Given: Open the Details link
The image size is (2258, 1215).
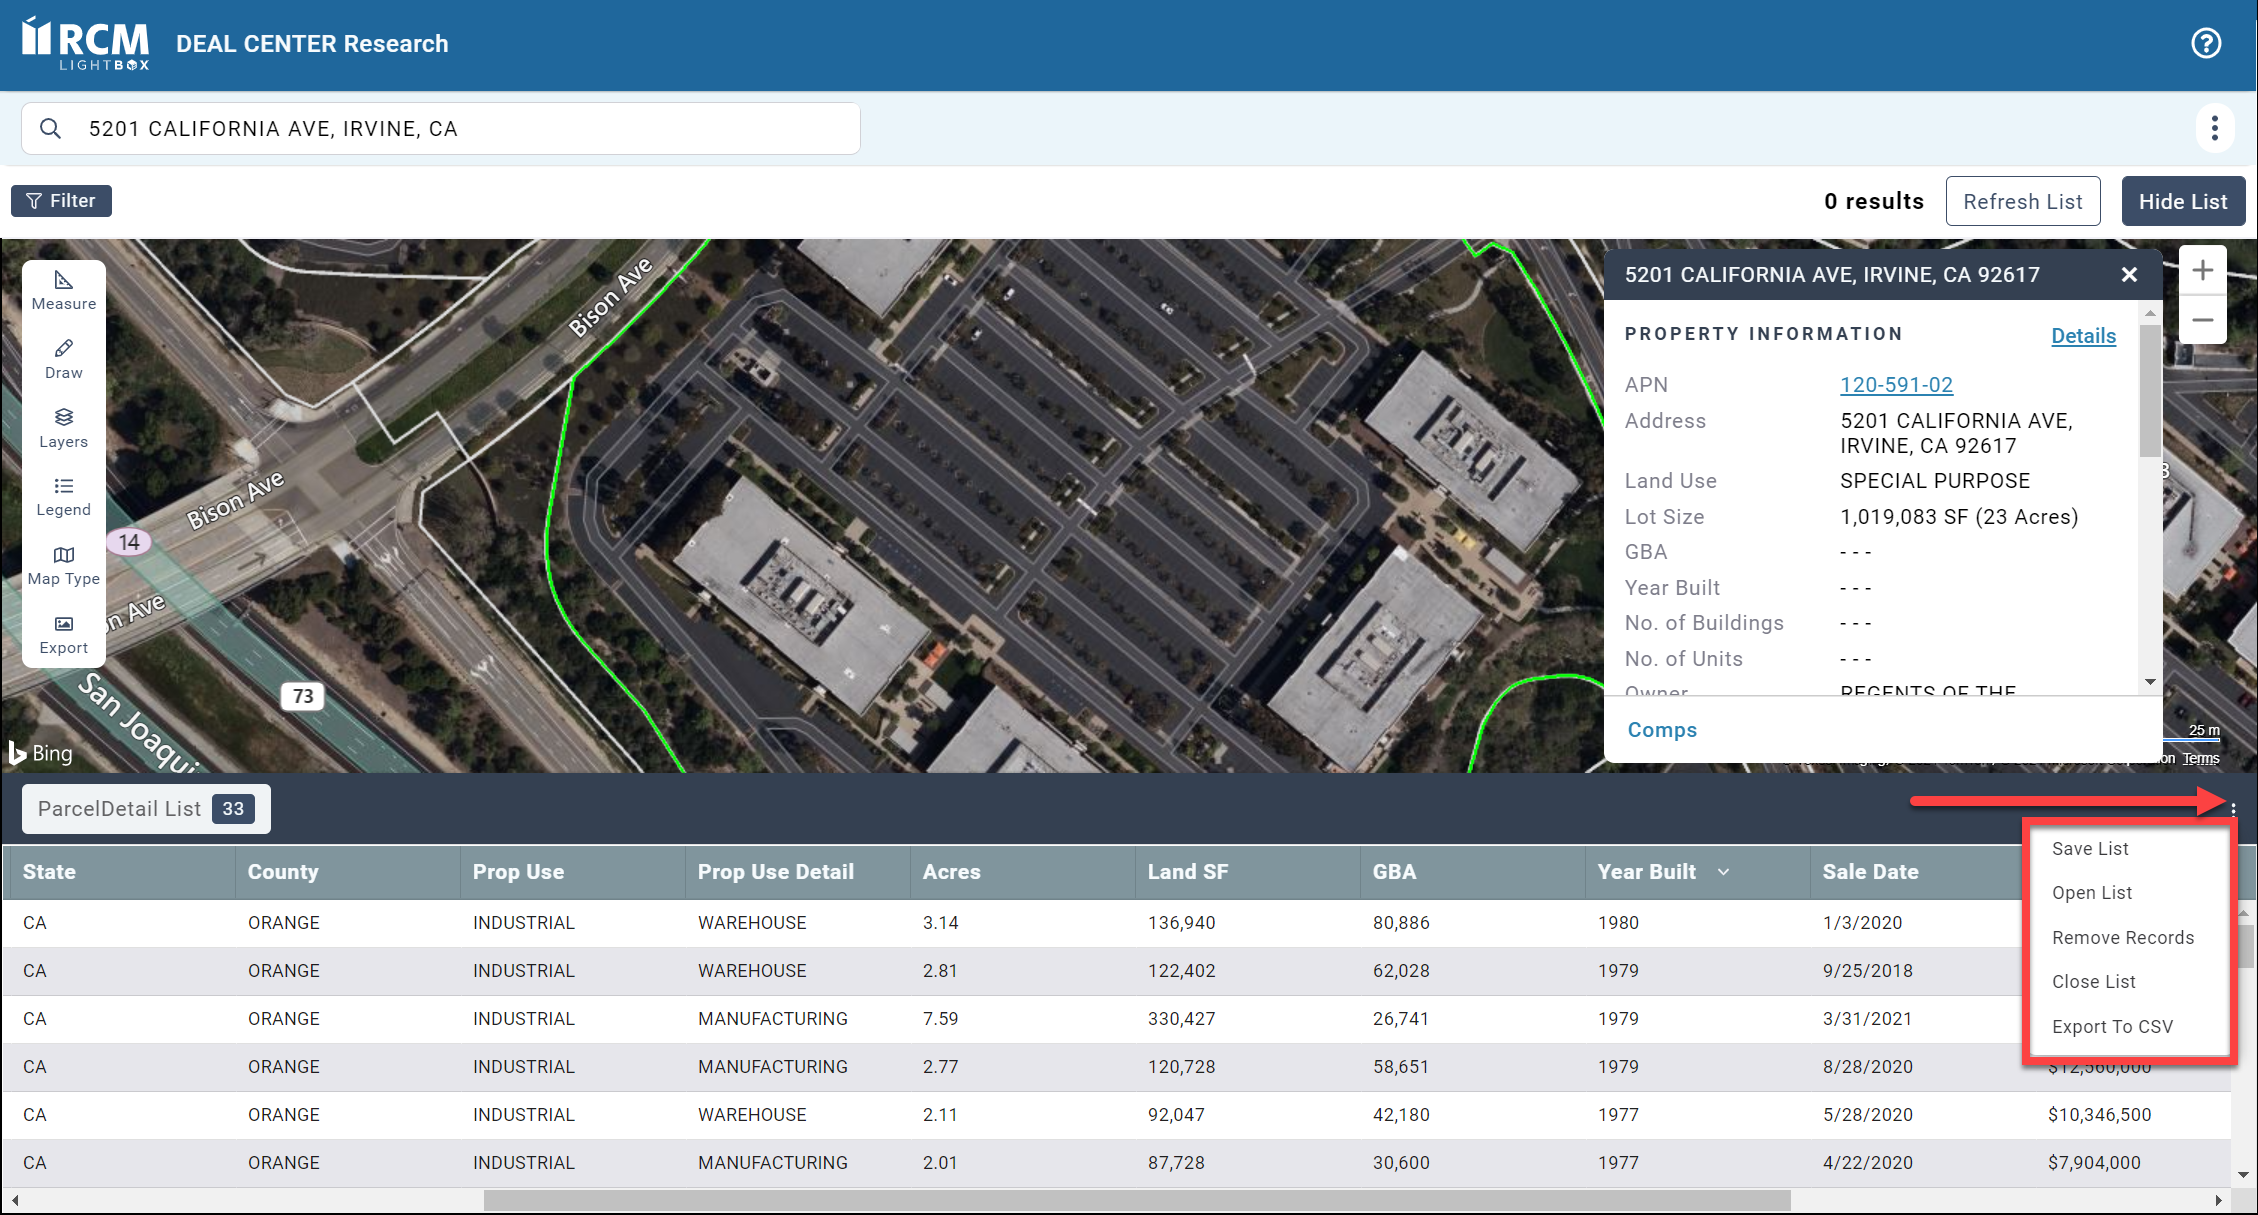Looking at the screenshot, I should [2083, 336].
